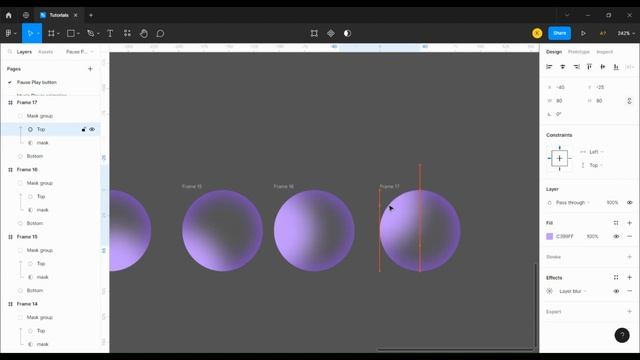Unlock the Top layer in Frame 17
This screenshot has width=640, height=360.
point(84,129)
